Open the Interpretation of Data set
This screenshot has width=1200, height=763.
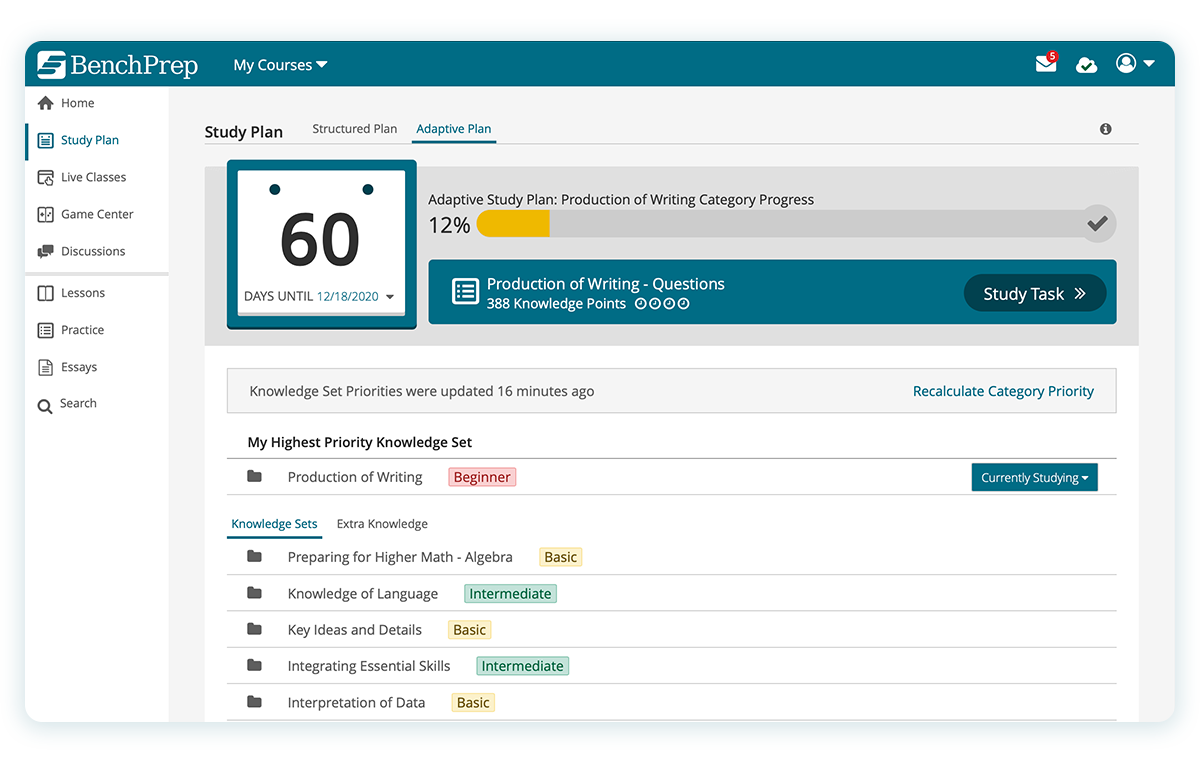click(x=356, y=703)
